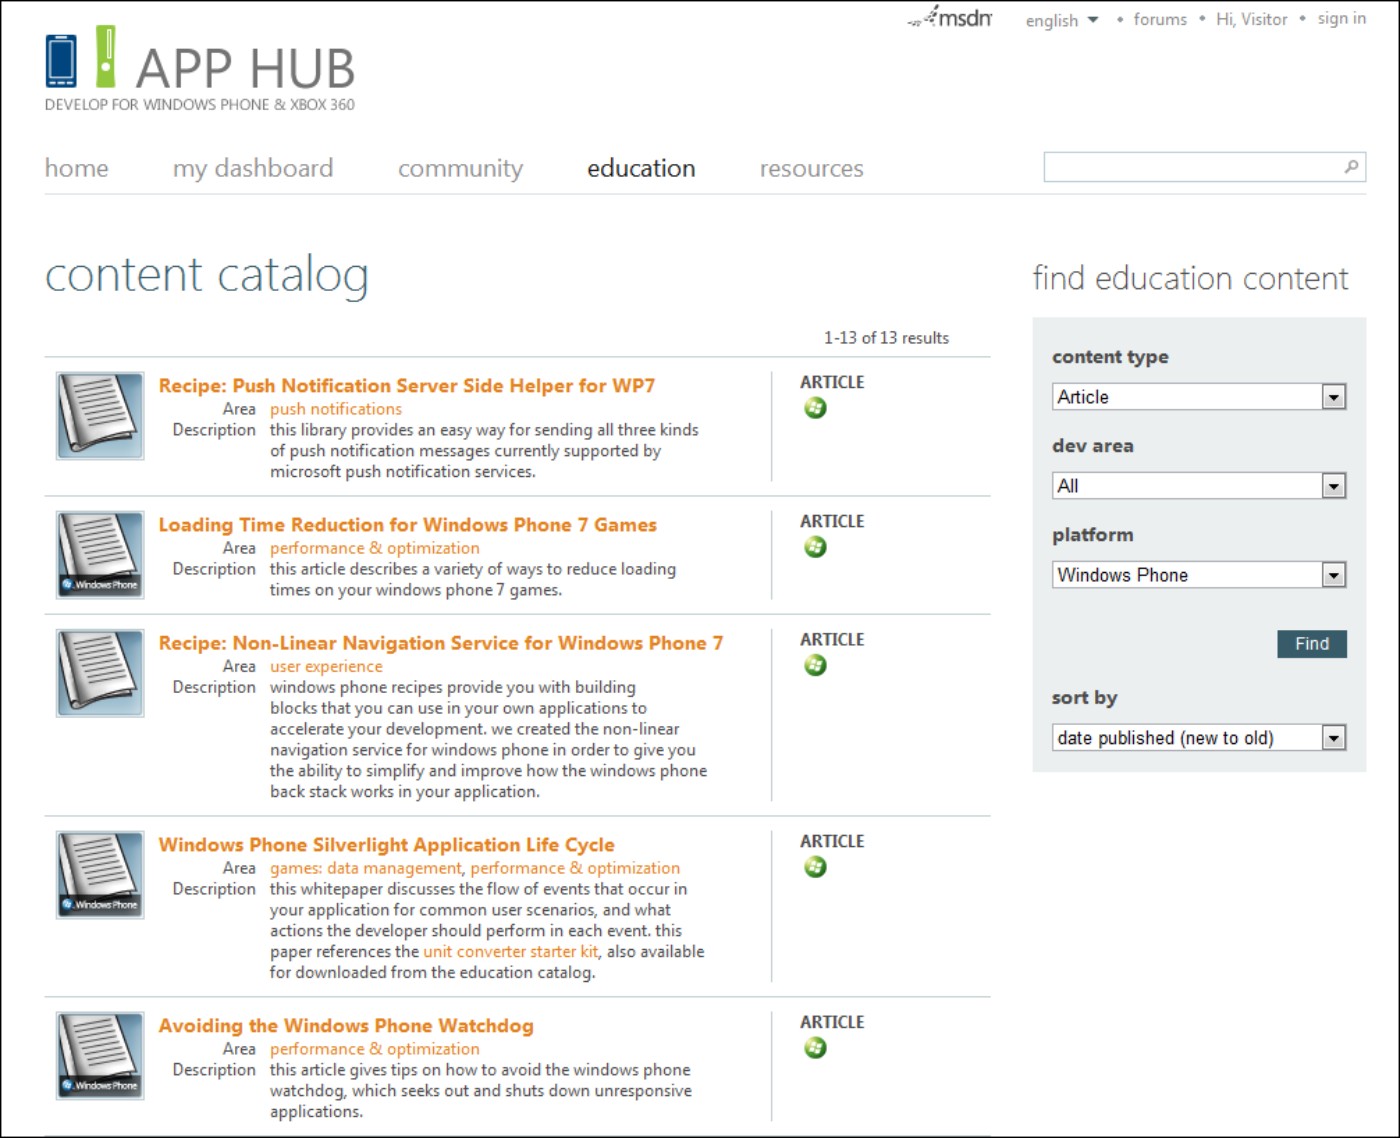The image size is (1400, 1138).
Task: Open thumbnail for Loading Time Reduction article
Action: 100,555
